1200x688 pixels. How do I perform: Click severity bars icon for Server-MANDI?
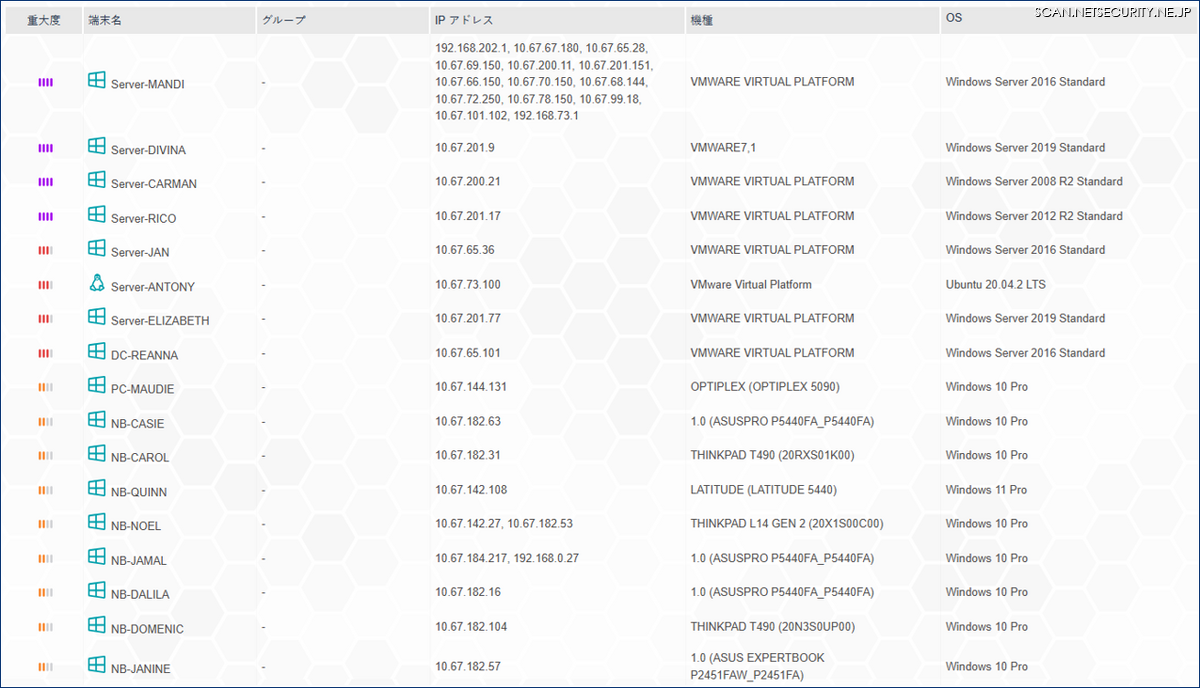pos(45,82)
